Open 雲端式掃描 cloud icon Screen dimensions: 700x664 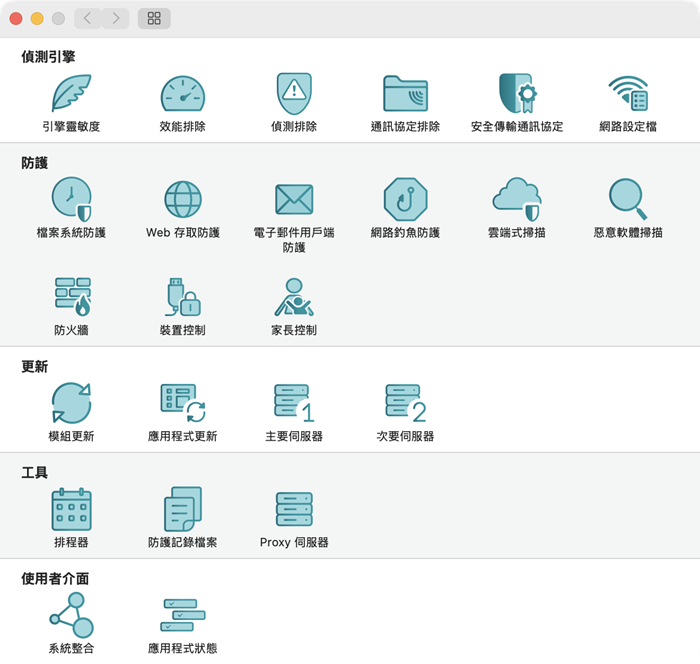pos(517,199)
